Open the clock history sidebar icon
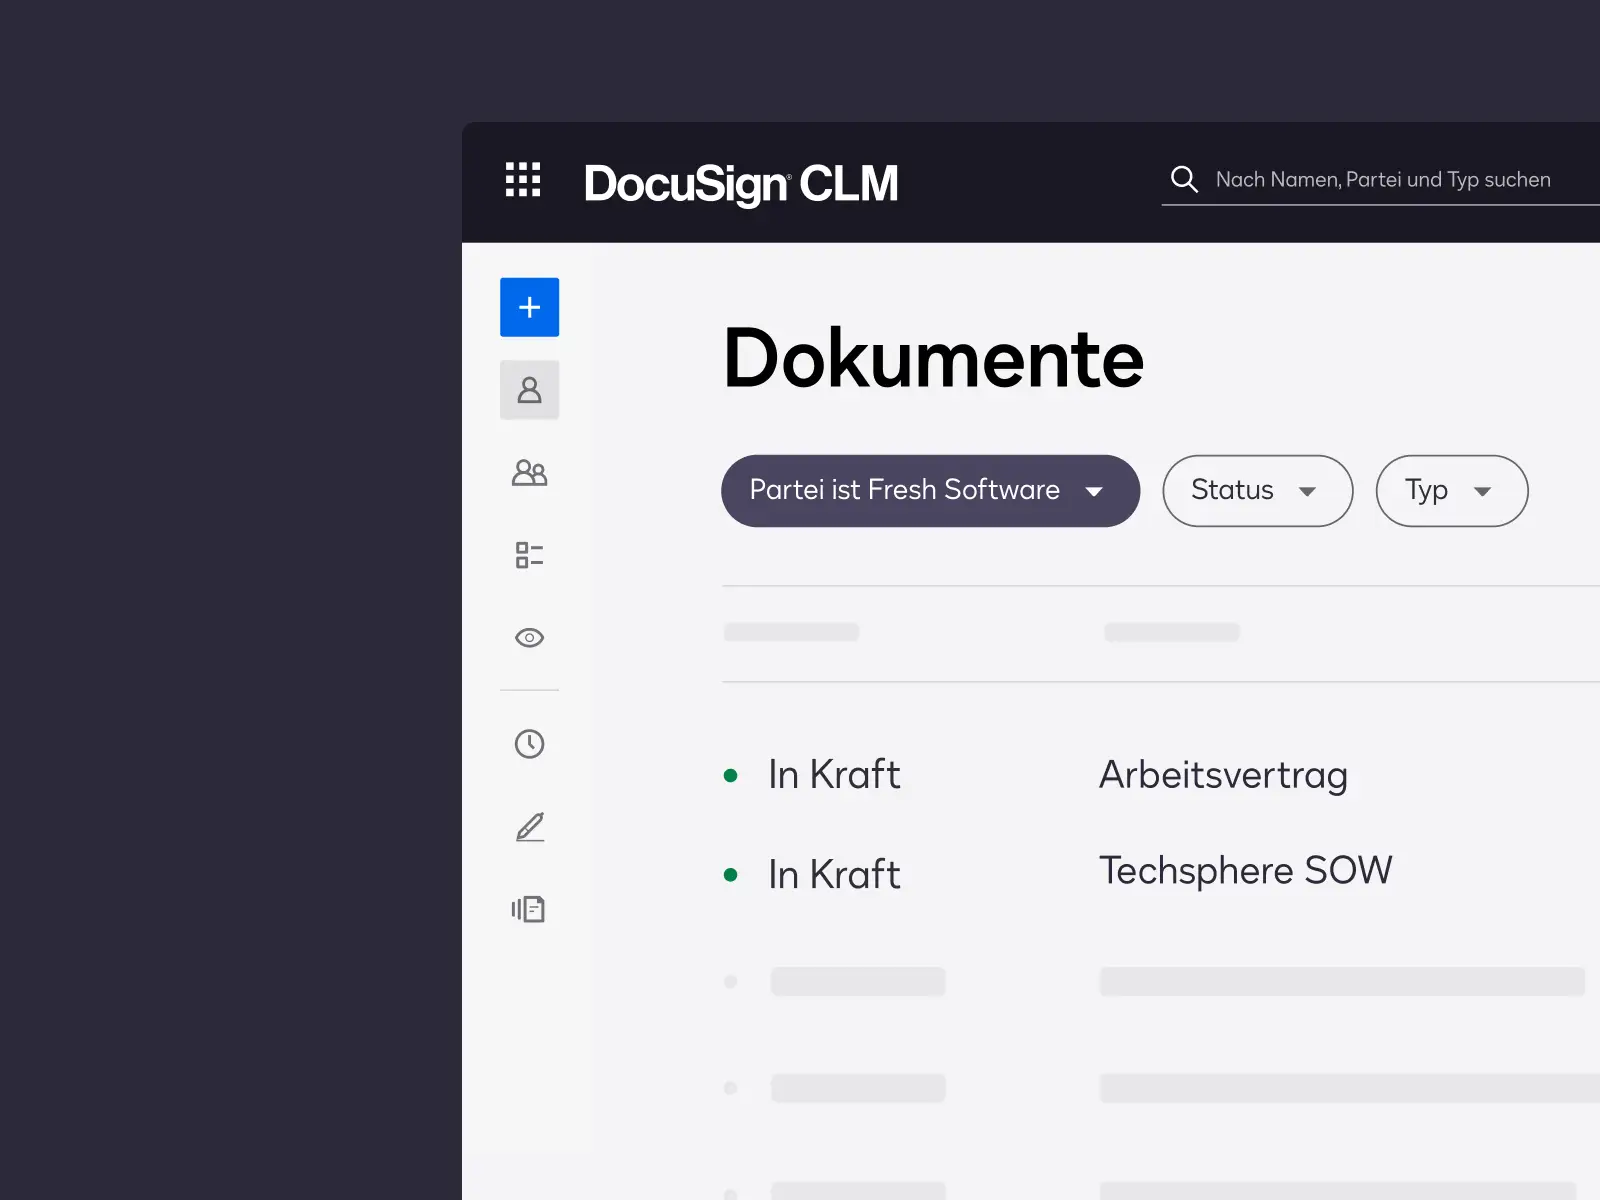The width and height of the screenshot is (1600, 1200). tap(530, 744)
